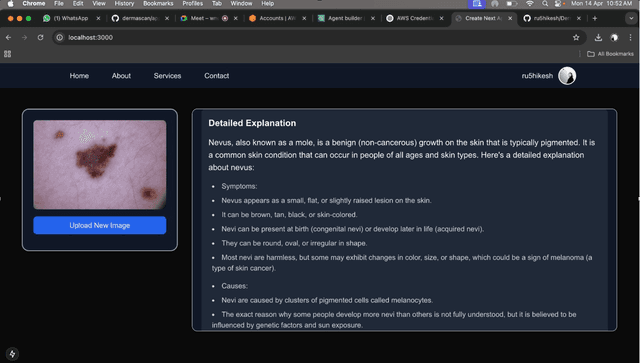Open the All Bookmarks folder
Viewport: 640px width, 363px height.
(610, 54)
